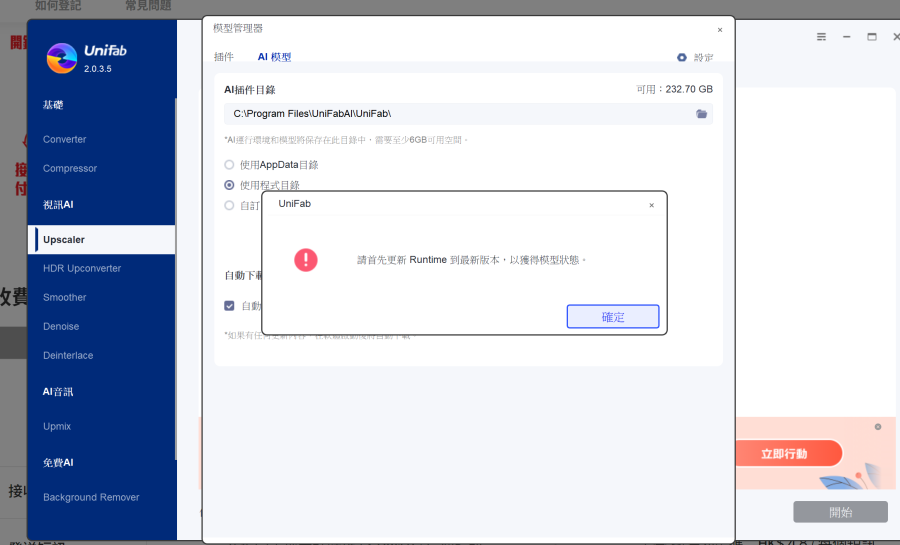Click the 視訊AI section header
Screen dimensions: 900x545
pyautogui.click(x=58, y=205)
